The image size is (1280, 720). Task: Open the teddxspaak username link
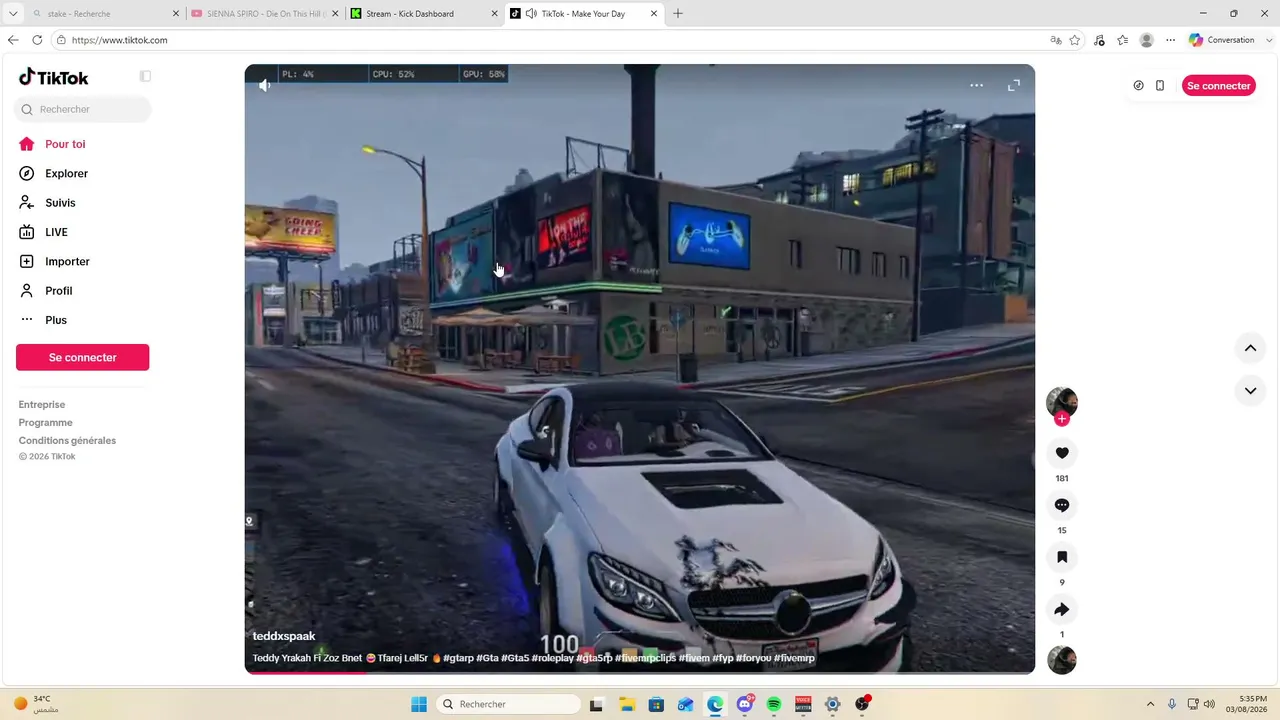point(284,636)
